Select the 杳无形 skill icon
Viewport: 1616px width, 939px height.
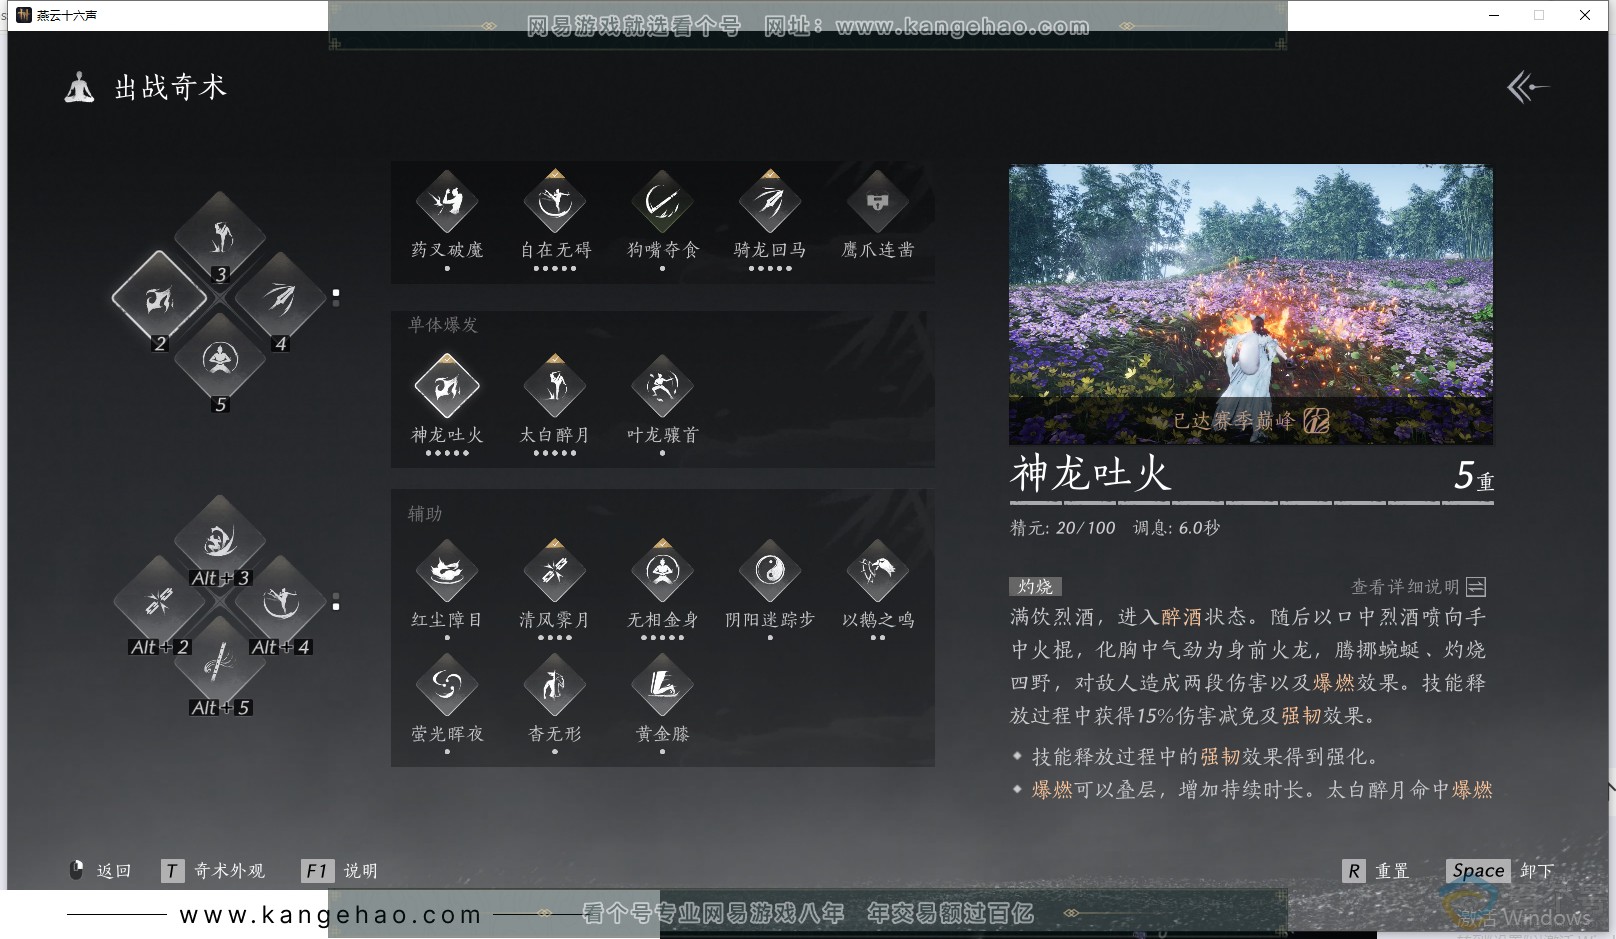(555, 685)
